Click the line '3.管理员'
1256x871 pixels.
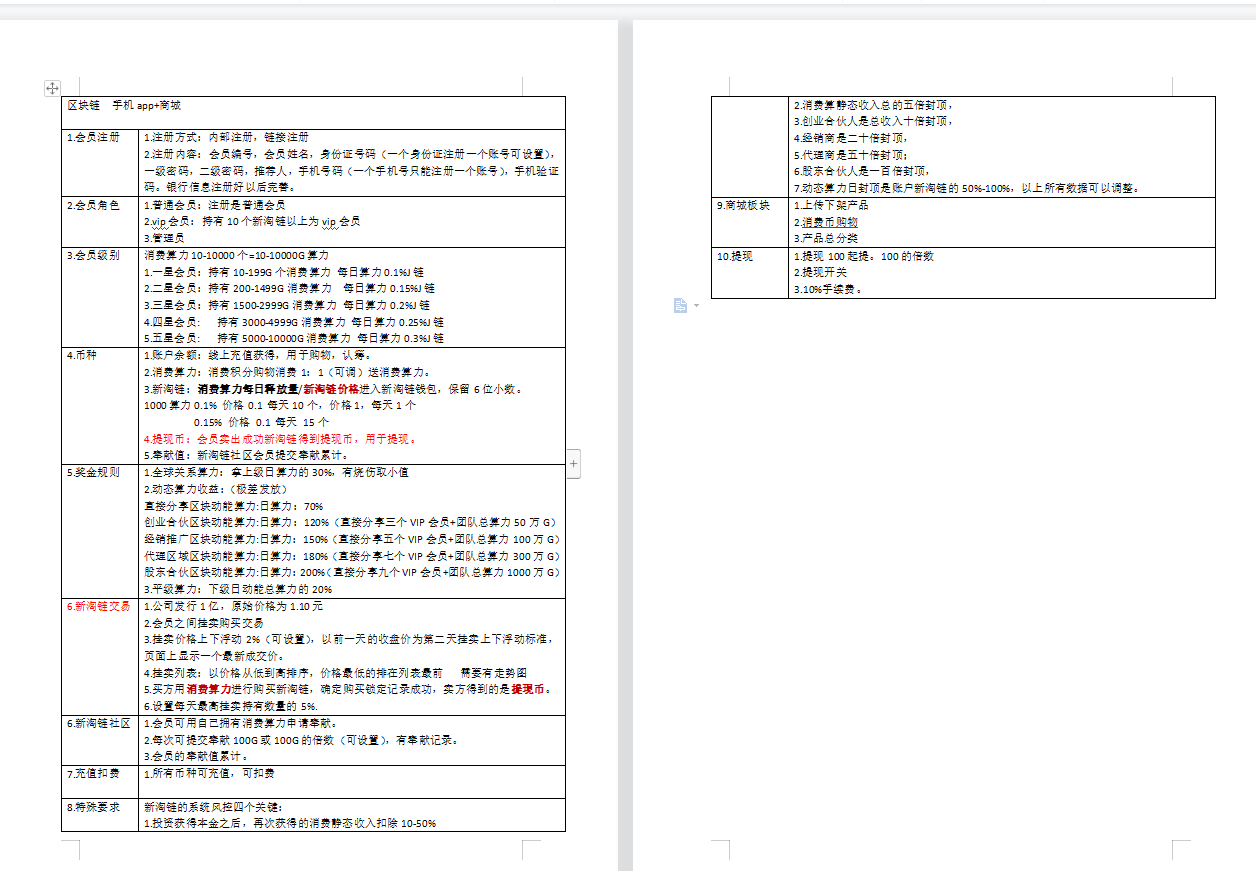coord(165,238)
